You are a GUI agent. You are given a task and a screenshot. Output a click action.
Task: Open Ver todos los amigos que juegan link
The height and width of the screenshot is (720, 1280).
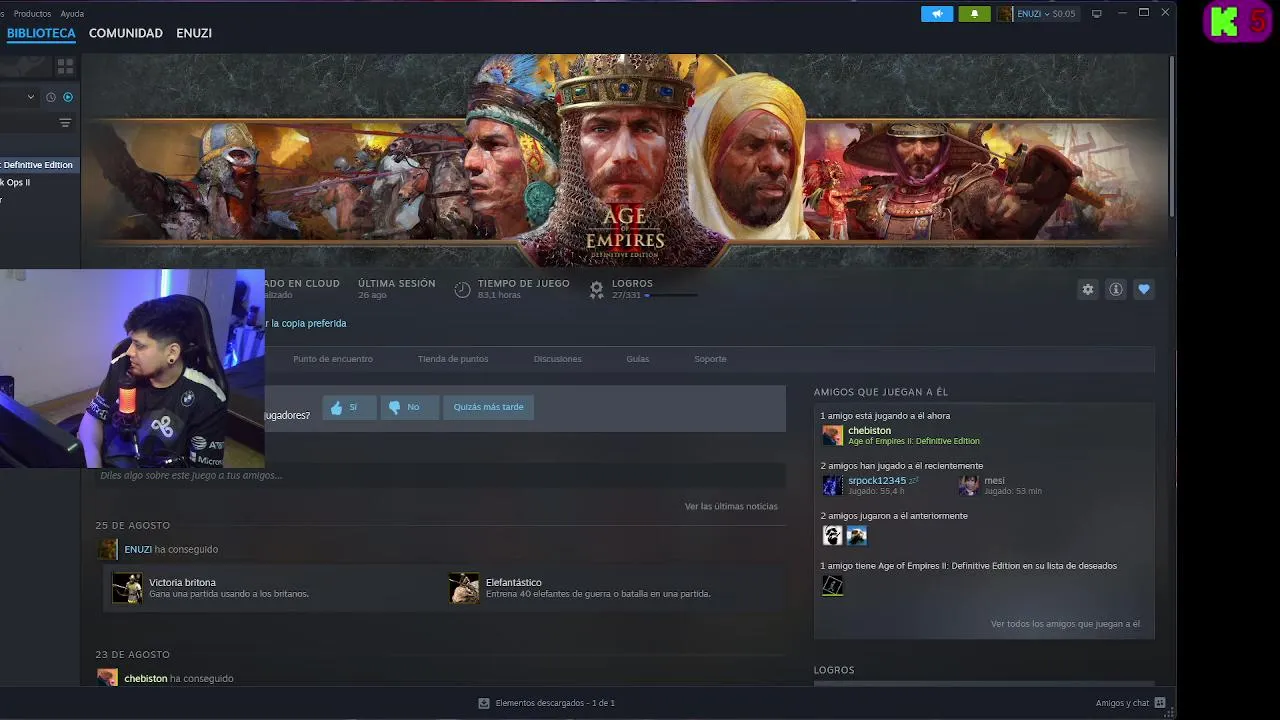(1065, 624)
